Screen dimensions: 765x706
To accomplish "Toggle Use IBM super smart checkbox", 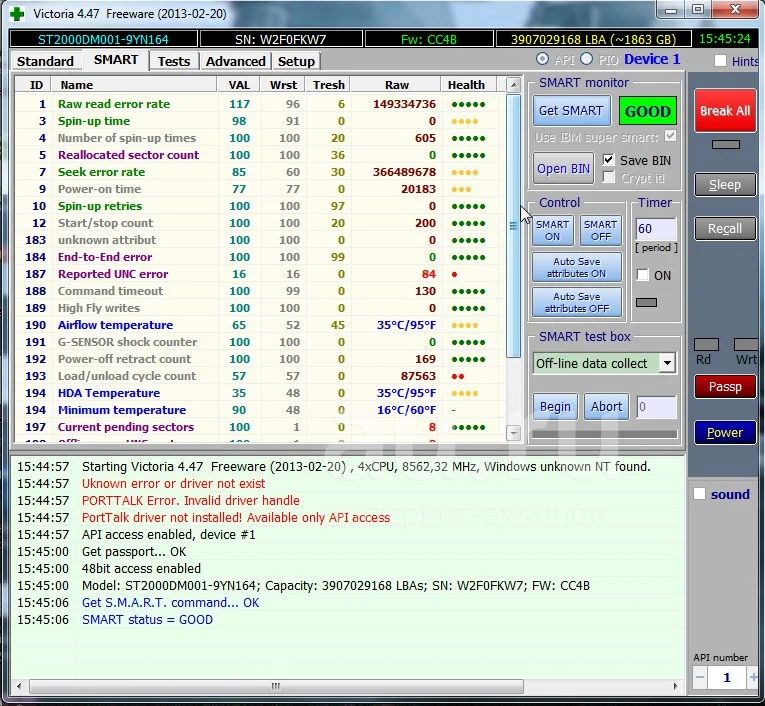I will coord(671,136).
